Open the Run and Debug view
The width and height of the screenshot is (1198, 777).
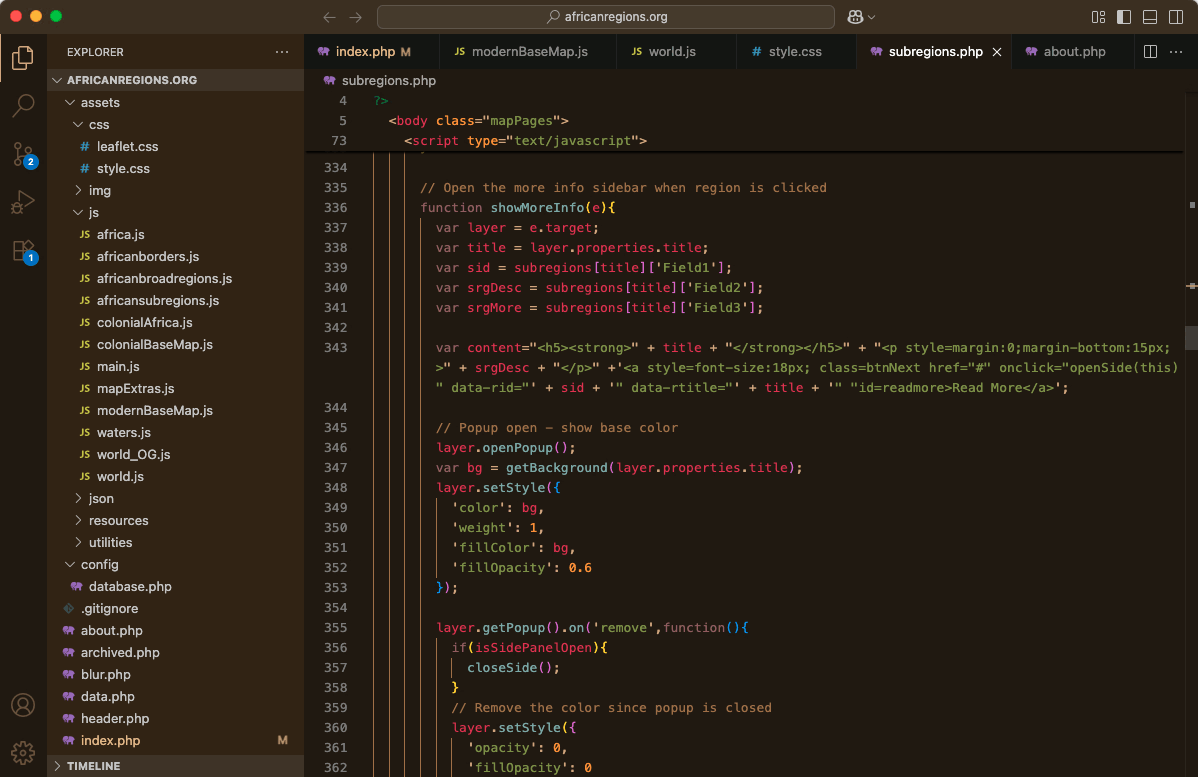(23, 203)
